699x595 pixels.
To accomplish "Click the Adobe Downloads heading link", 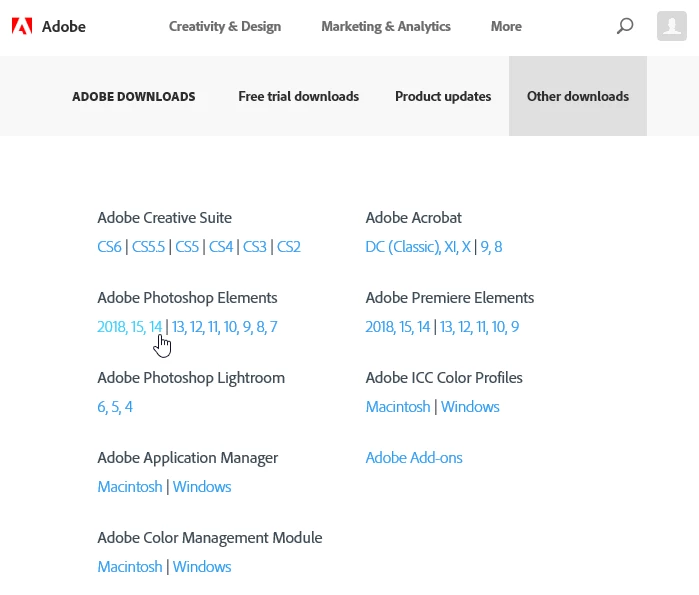I will (x=134, y=97).
